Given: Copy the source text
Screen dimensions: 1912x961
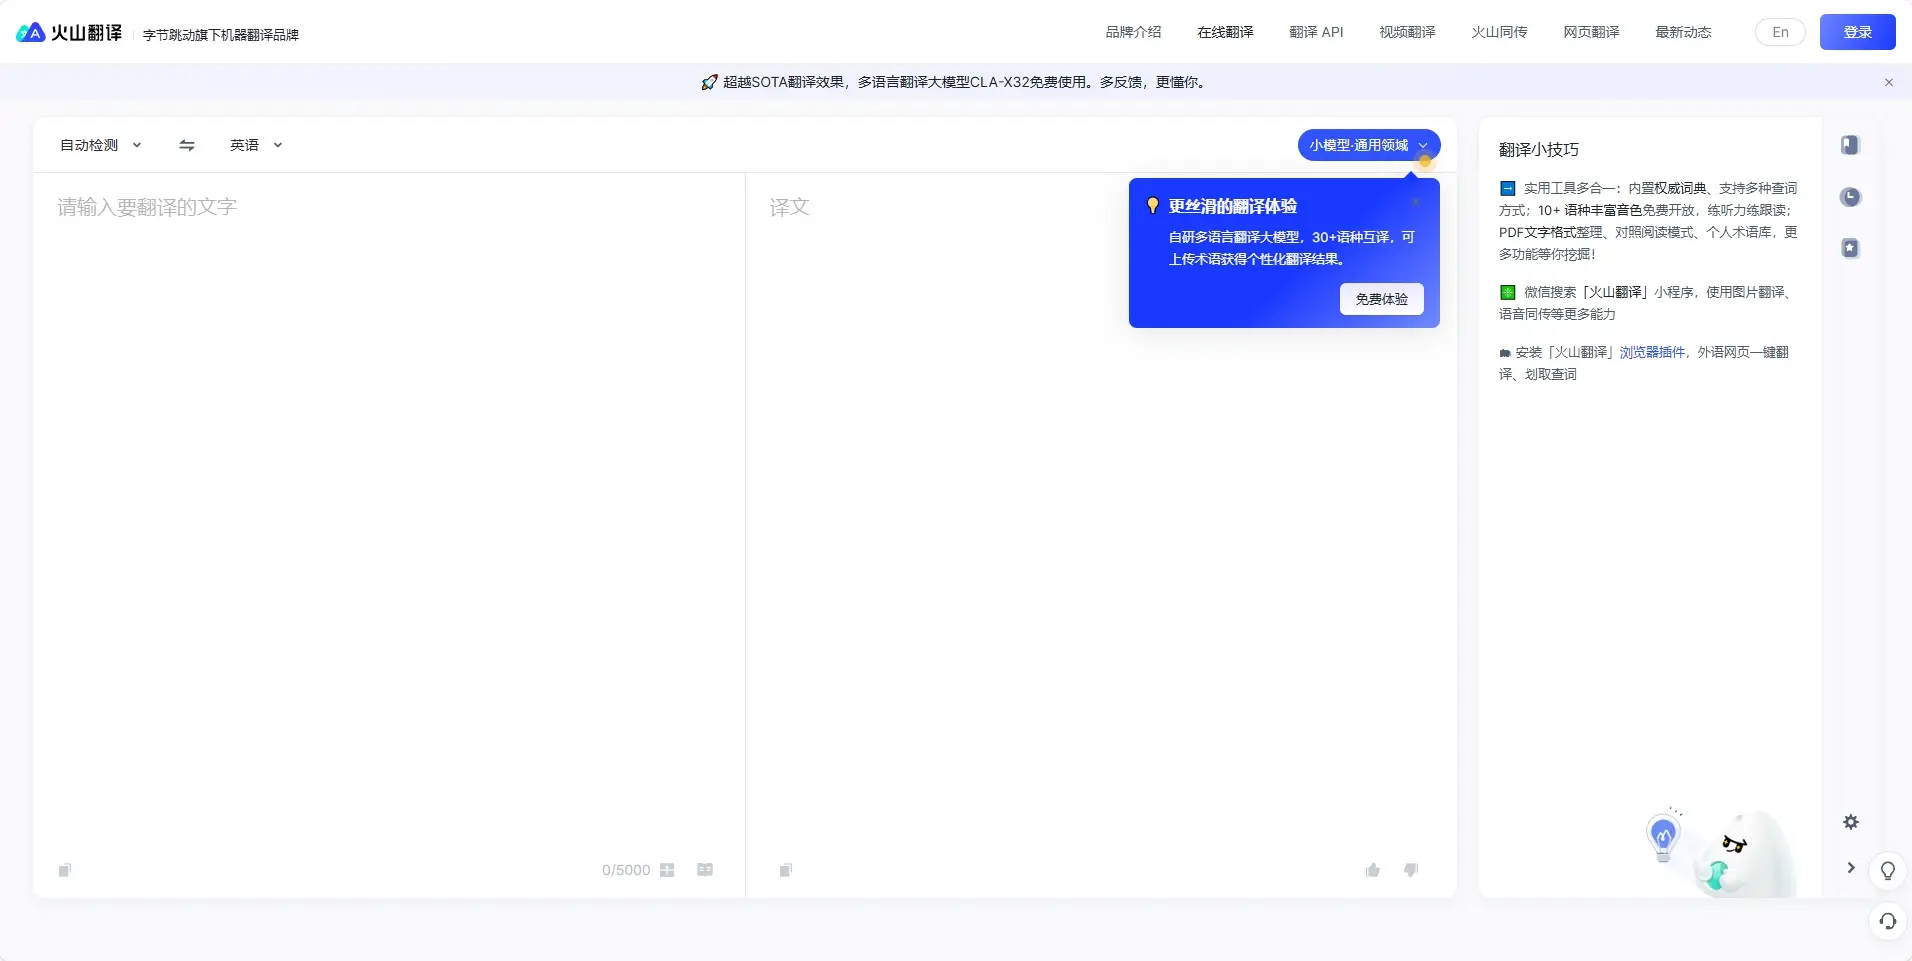Looking at the screenshot, I should coord(64,871).
